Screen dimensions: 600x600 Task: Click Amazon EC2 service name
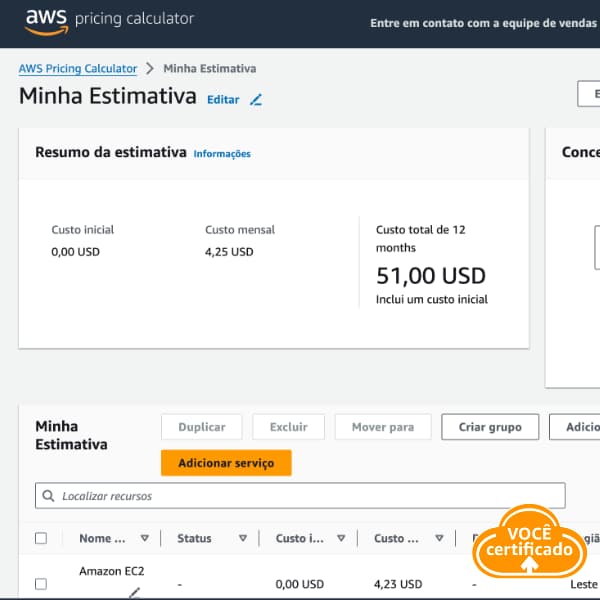112,571
